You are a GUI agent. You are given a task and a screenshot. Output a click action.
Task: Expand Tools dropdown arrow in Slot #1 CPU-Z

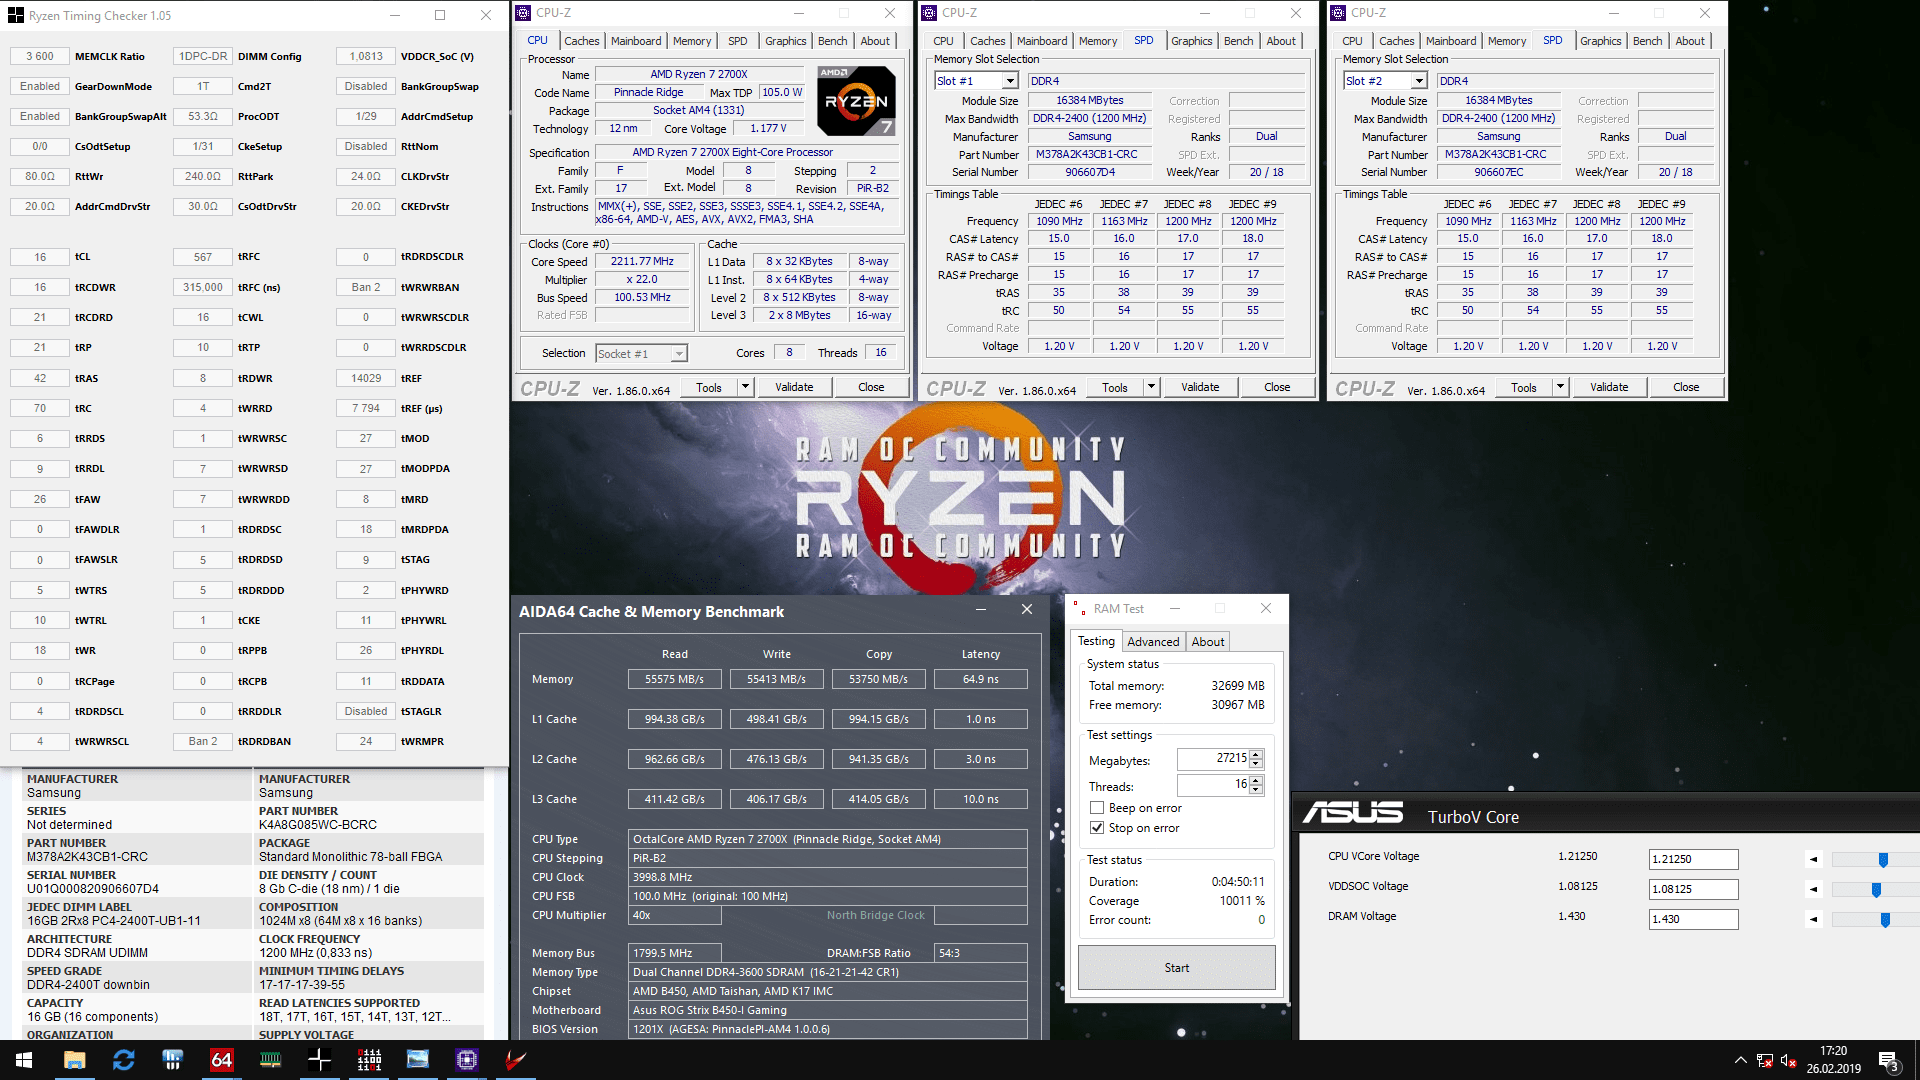pyautogui.click(x=1151, y=387)
